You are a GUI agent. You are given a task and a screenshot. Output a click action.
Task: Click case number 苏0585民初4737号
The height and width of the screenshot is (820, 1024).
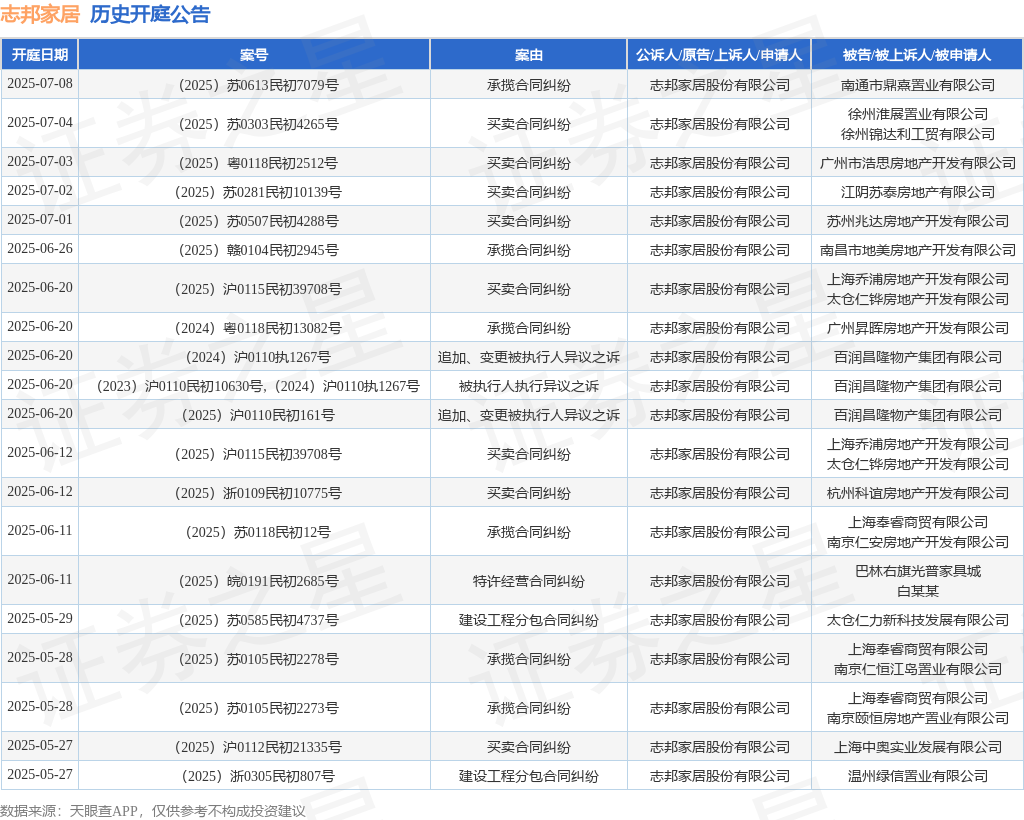(x=258, y=620)
